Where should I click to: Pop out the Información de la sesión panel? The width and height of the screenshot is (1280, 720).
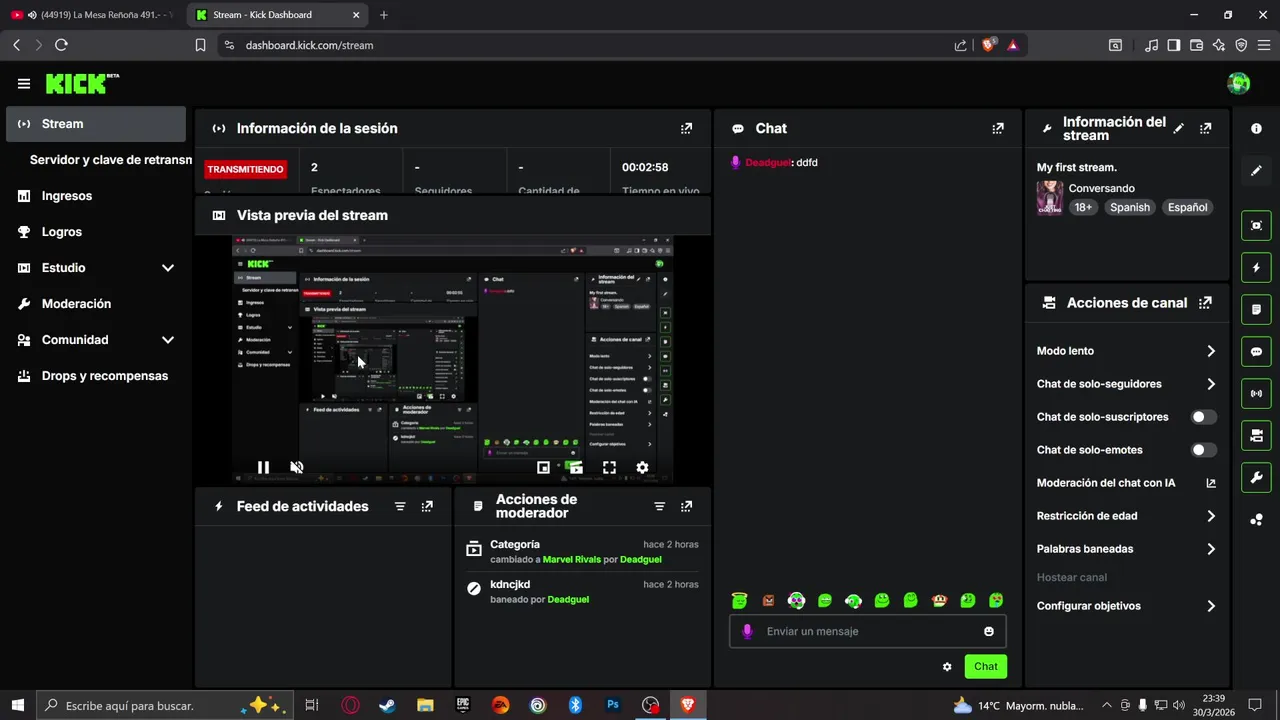click(686, 129)
